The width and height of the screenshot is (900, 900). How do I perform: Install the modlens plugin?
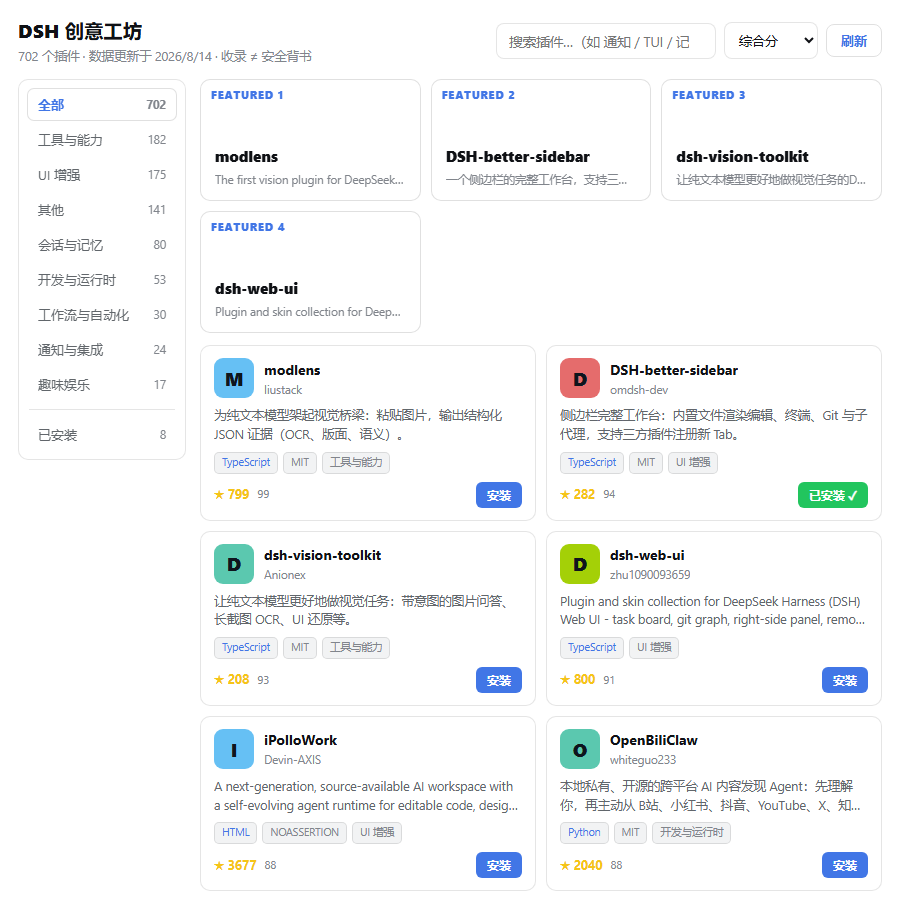[x=498, y=495]
